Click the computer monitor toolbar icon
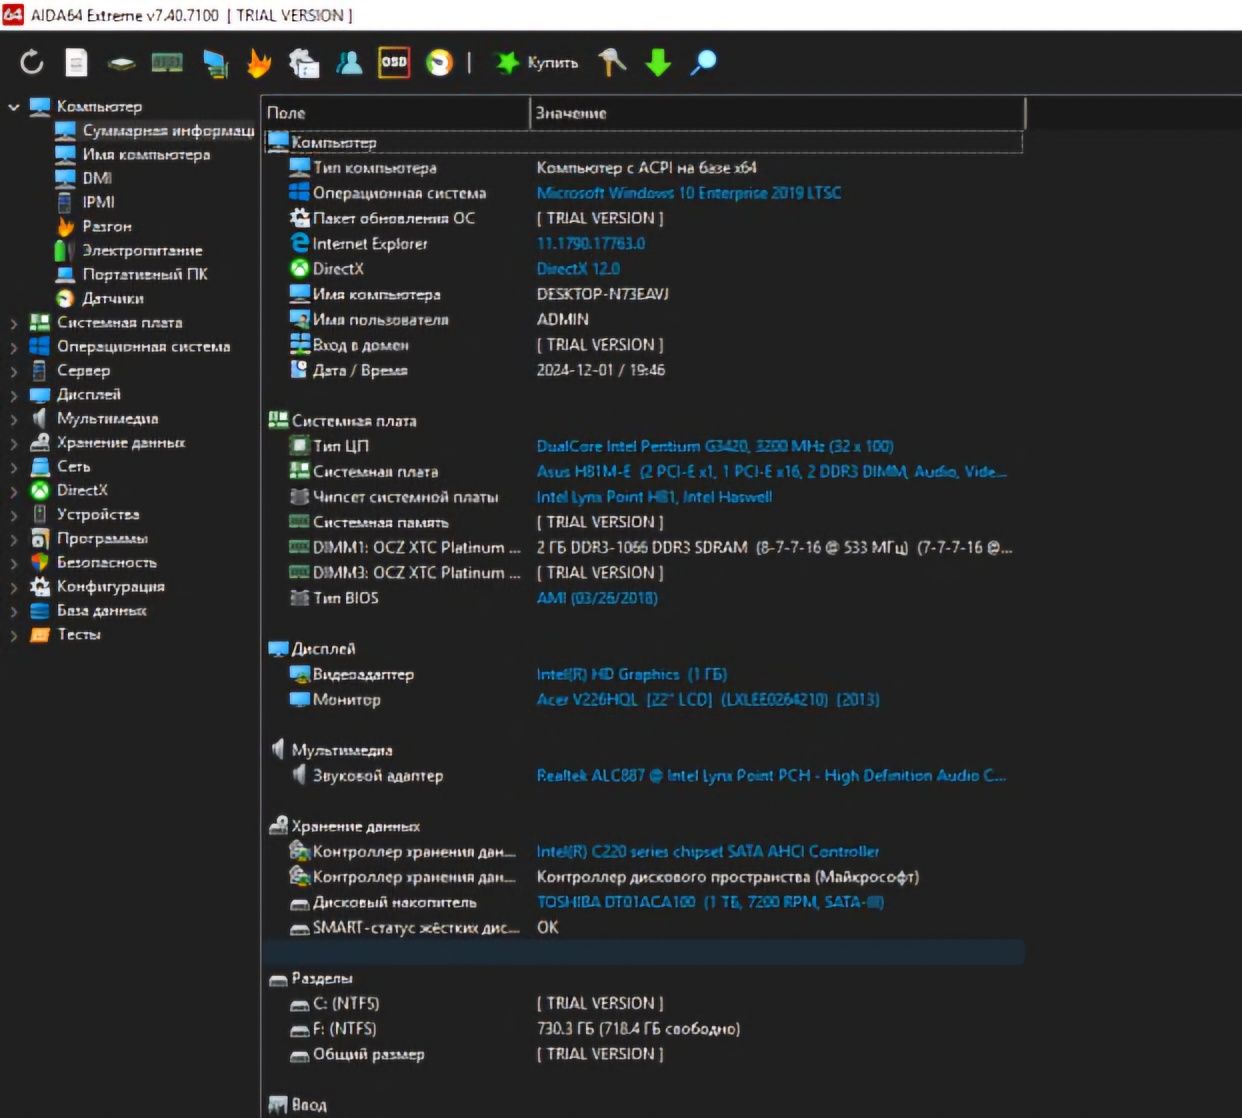The height and width of the screenshot is (1118, 1242). click(215, 63)
